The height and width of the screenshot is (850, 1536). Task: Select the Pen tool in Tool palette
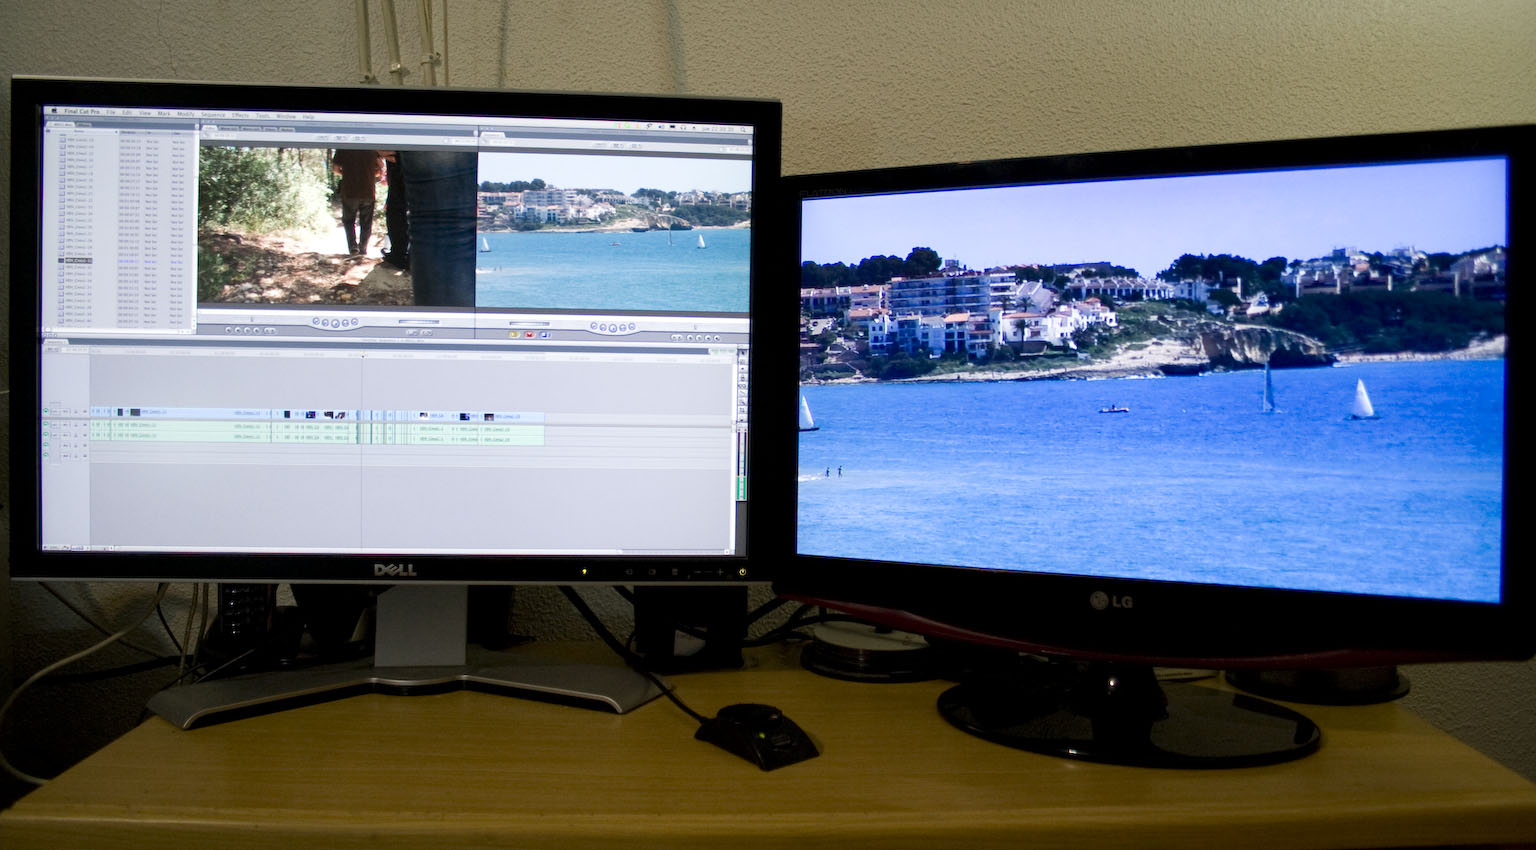point(742,418)
